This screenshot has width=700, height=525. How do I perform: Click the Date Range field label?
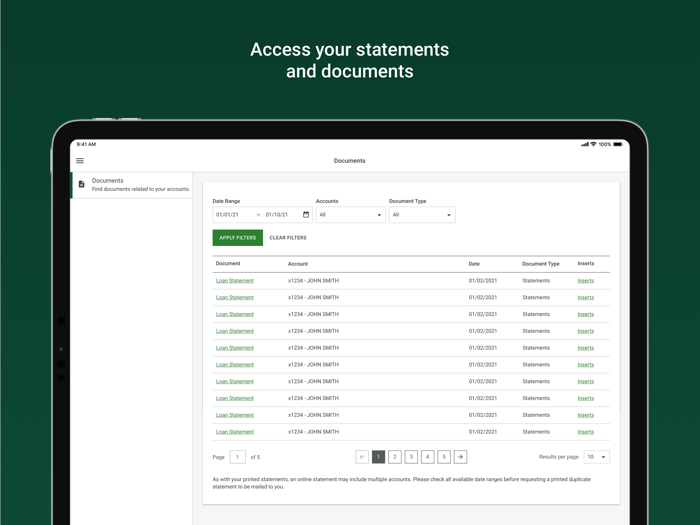226,201
